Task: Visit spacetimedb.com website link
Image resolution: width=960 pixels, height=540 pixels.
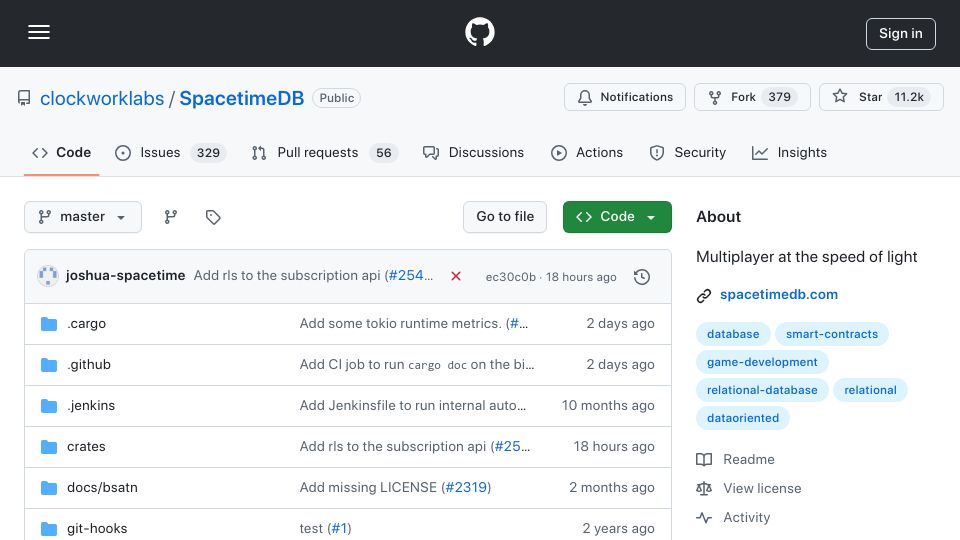Action: tap(778, 294)
